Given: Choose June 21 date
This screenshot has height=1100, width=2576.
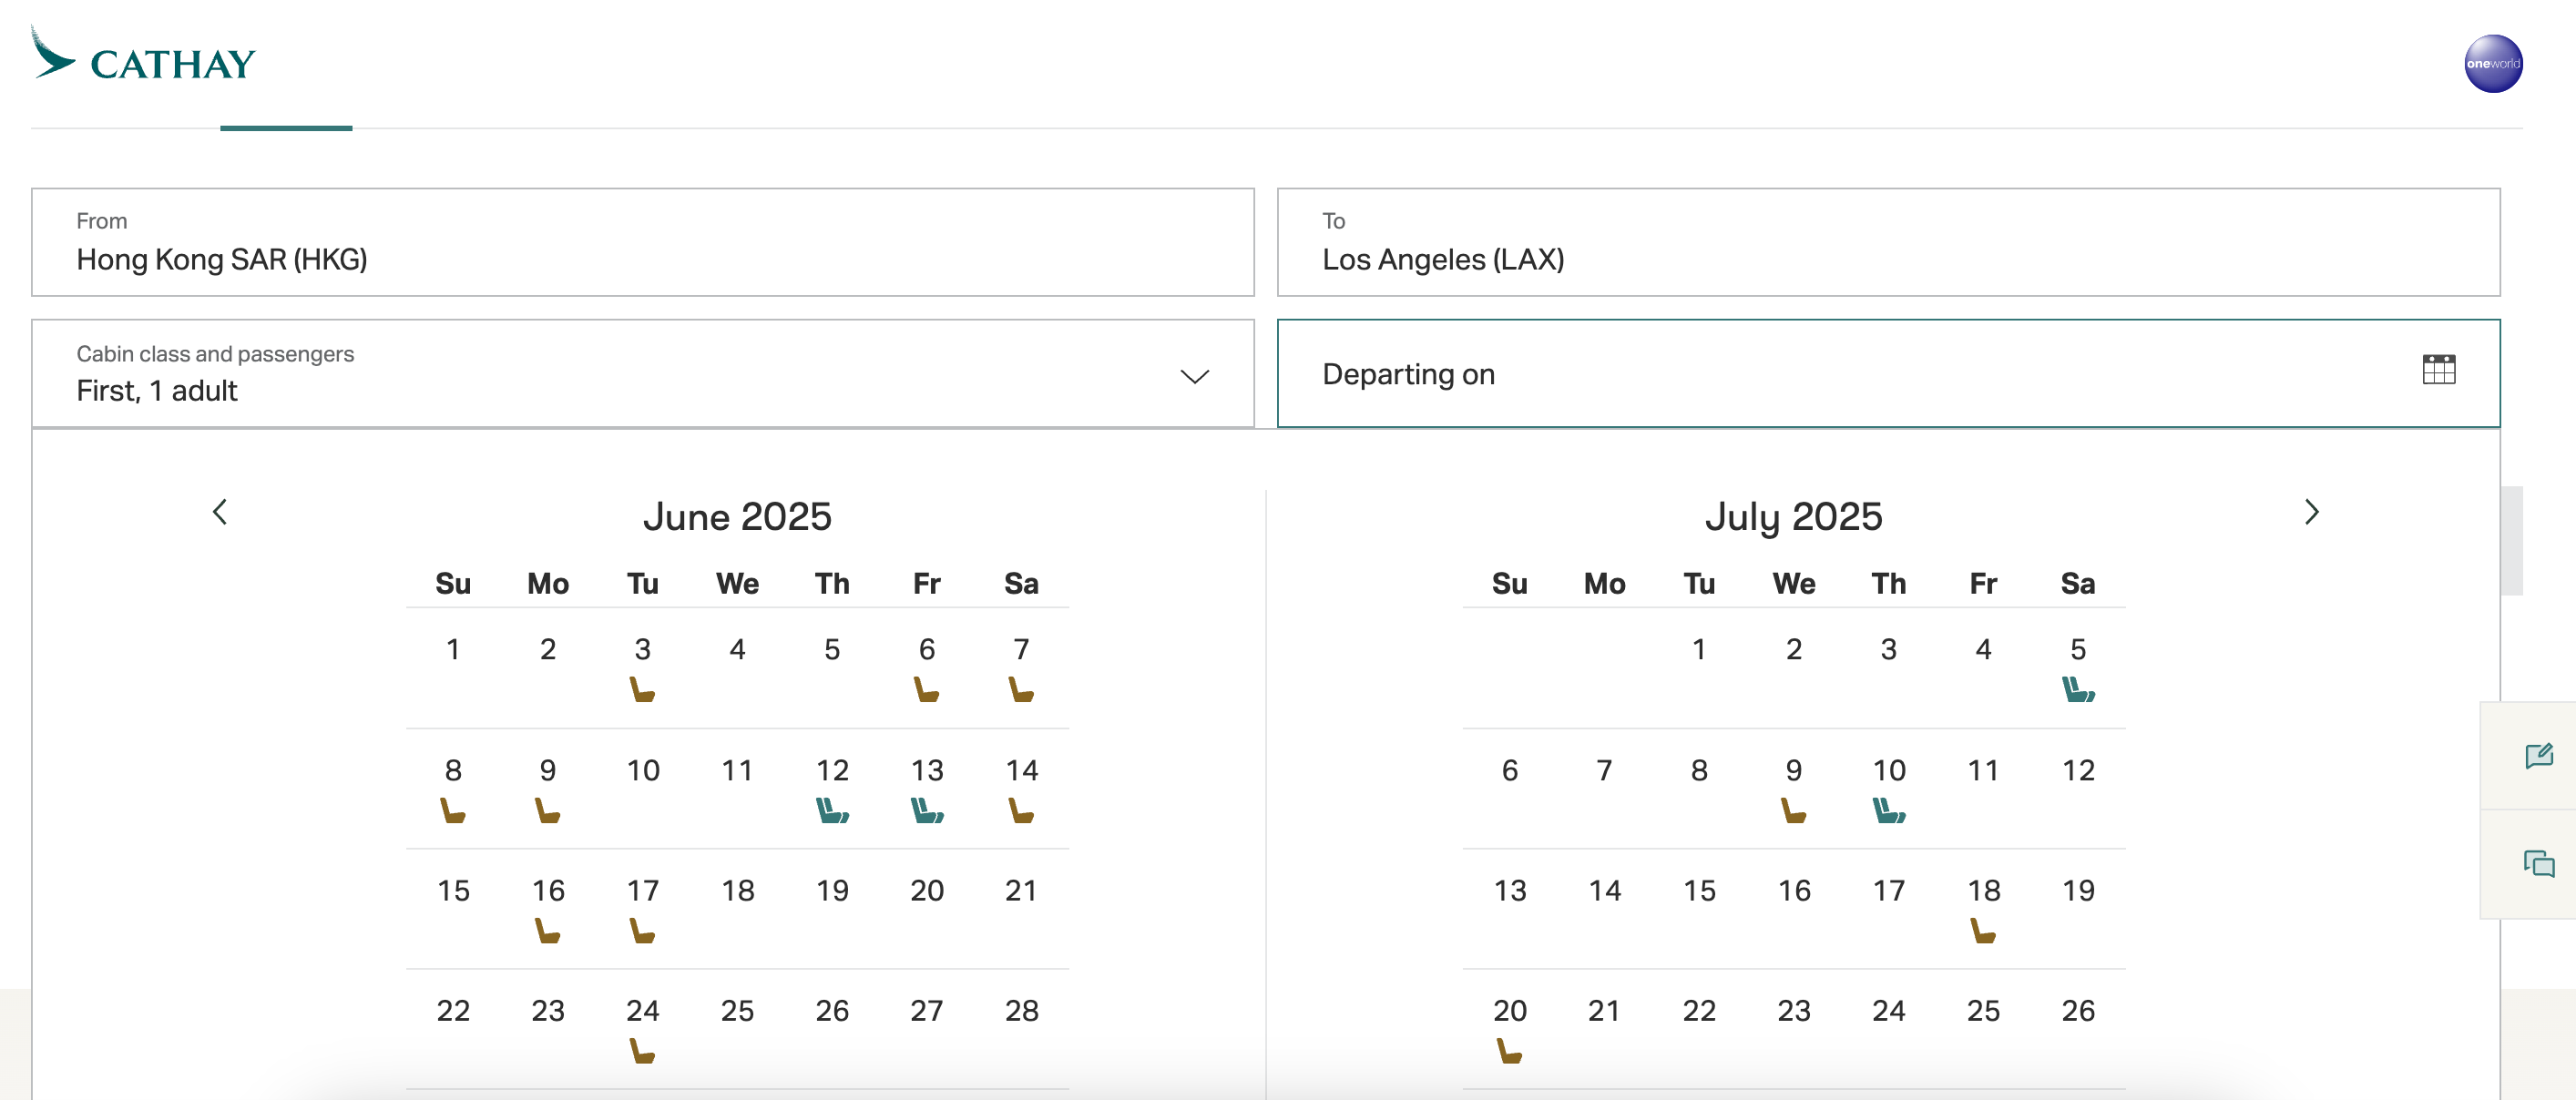Looking at the screenshot, I should 1021,890.
